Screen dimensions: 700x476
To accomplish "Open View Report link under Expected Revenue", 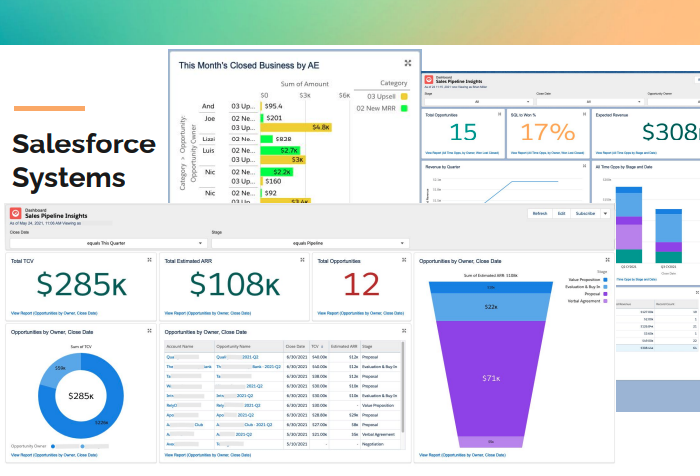I will click(626, 153).
